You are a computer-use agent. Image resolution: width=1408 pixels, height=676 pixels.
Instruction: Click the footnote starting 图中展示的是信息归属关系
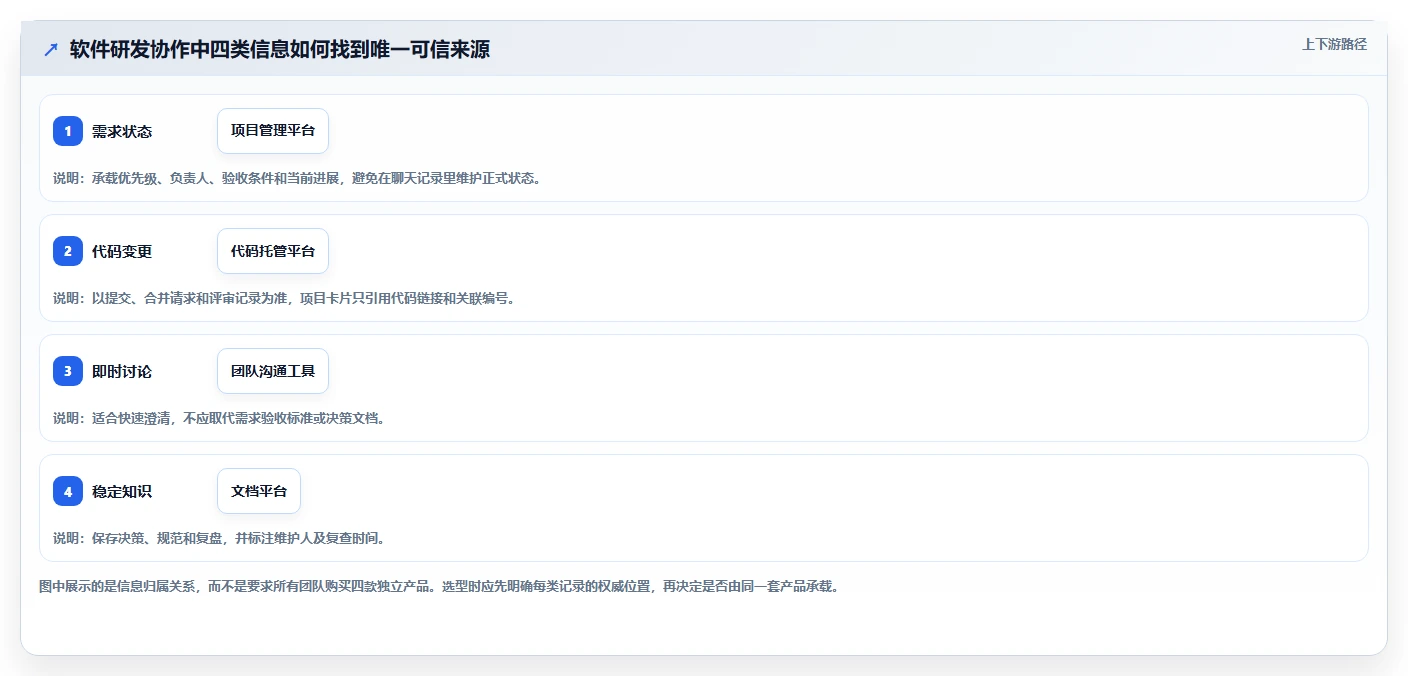pos(438,586)
